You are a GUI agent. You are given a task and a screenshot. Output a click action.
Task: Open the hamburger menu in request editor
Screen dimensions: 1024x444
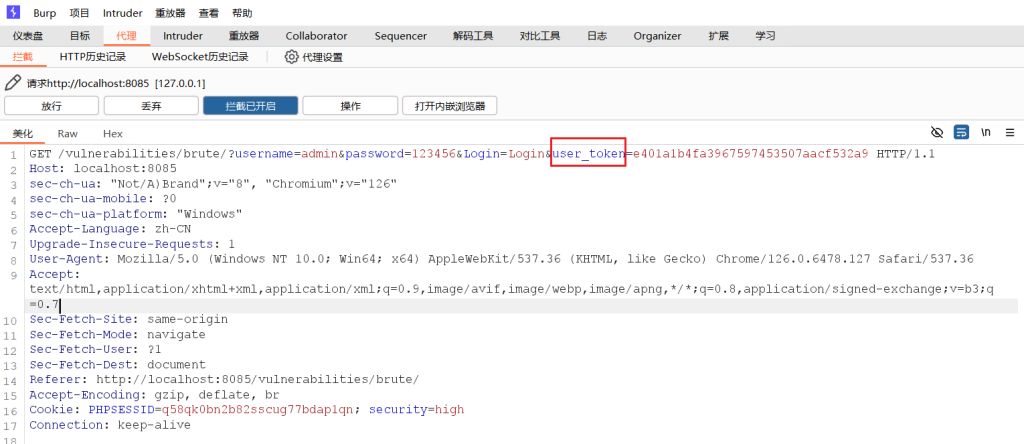coord(1009,133)
